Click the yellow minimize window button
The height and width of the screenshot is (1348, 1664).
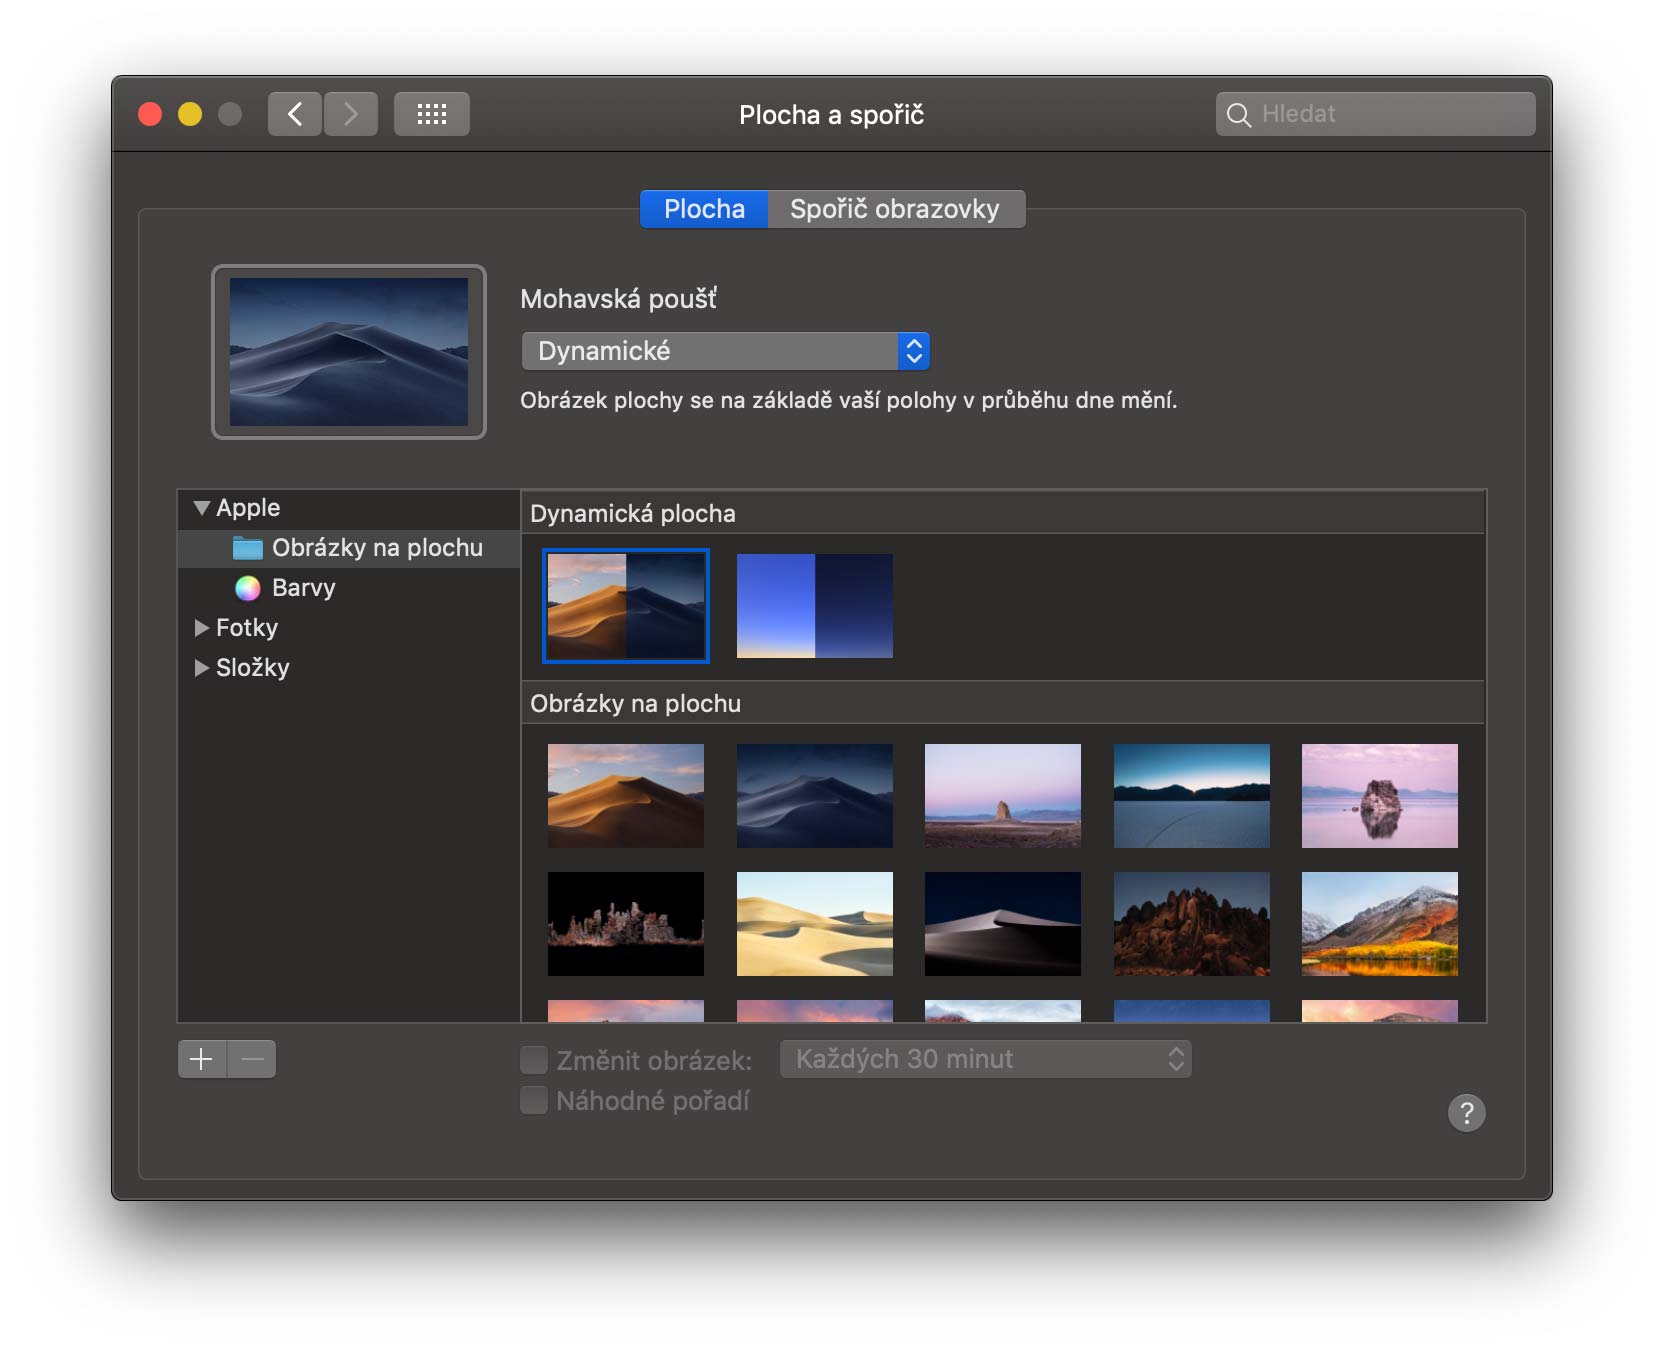pos(190,114)
